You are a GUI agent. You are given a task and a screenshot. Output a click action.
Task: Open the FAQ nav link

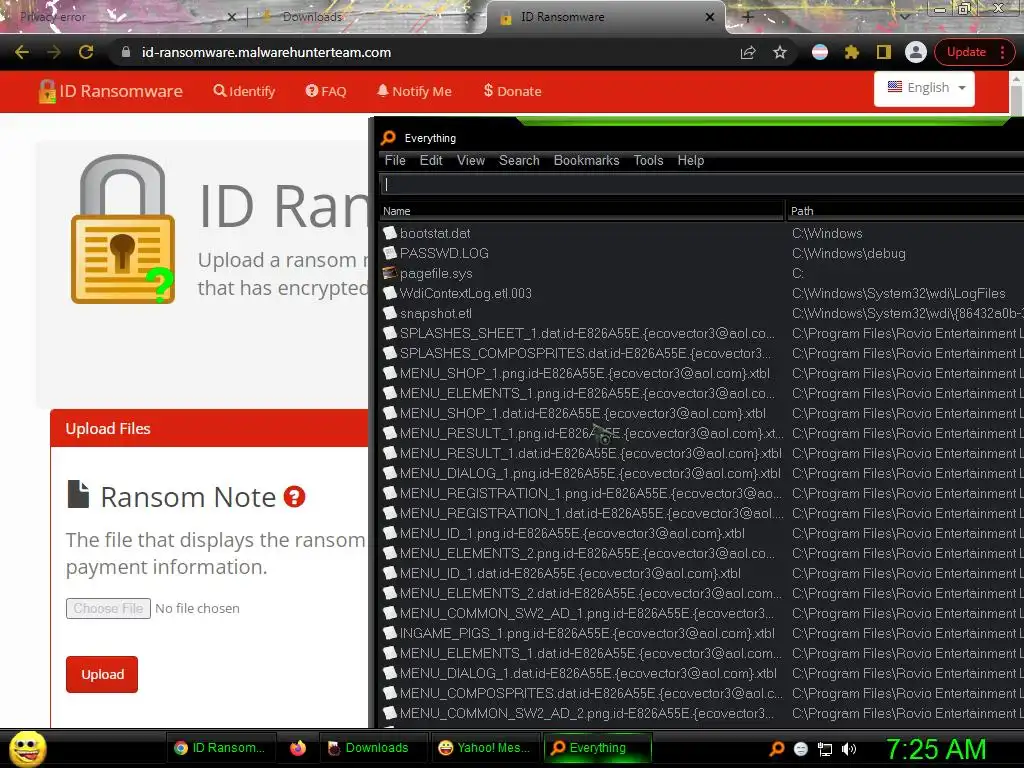[x=326, y=91]
